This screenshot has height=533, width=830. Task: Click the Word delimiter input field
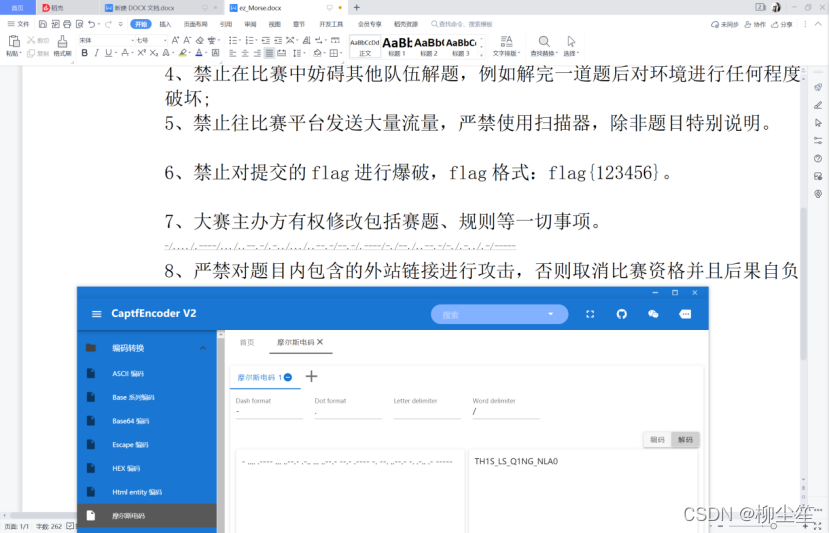(506, 412)
